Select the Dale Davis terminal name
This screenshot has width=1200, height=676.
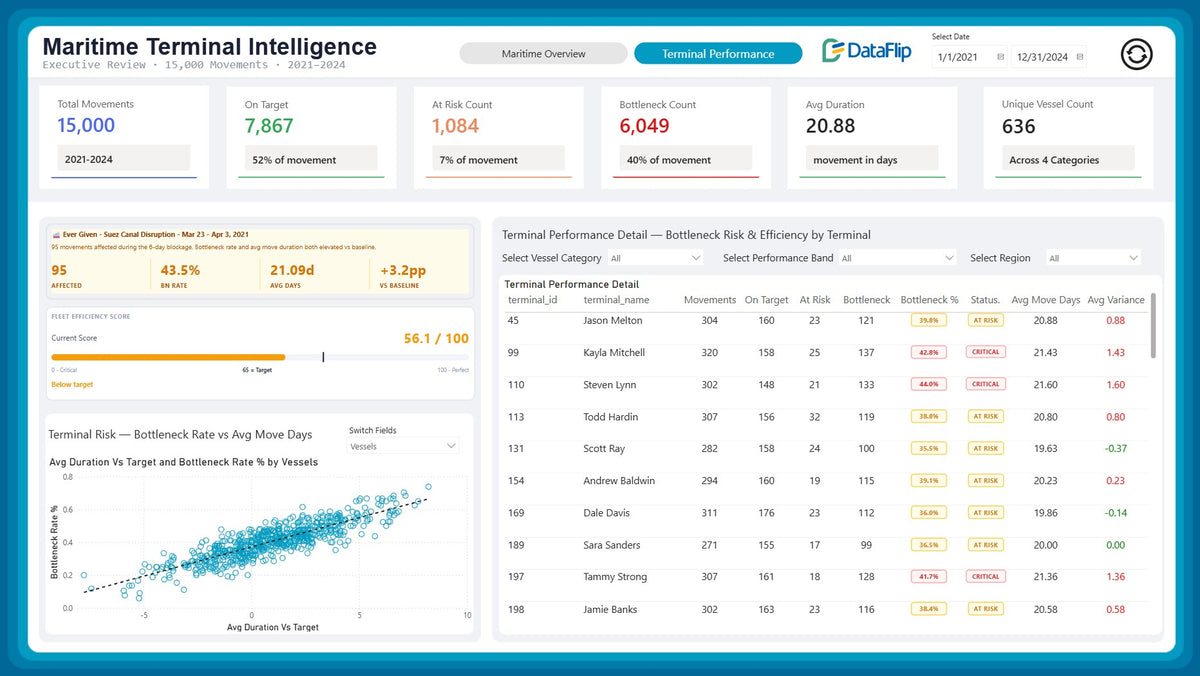coord(607,513)
